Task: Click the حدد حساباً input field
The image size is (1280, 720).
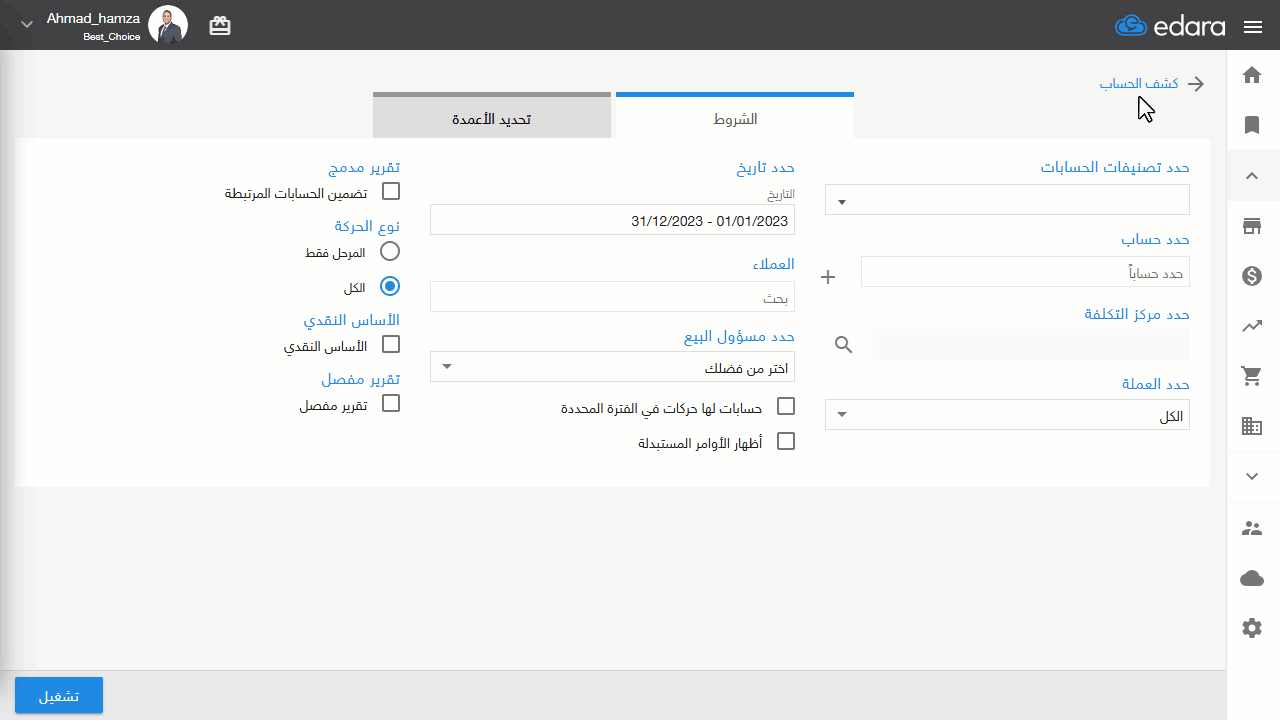Action: pos(1025,272)
